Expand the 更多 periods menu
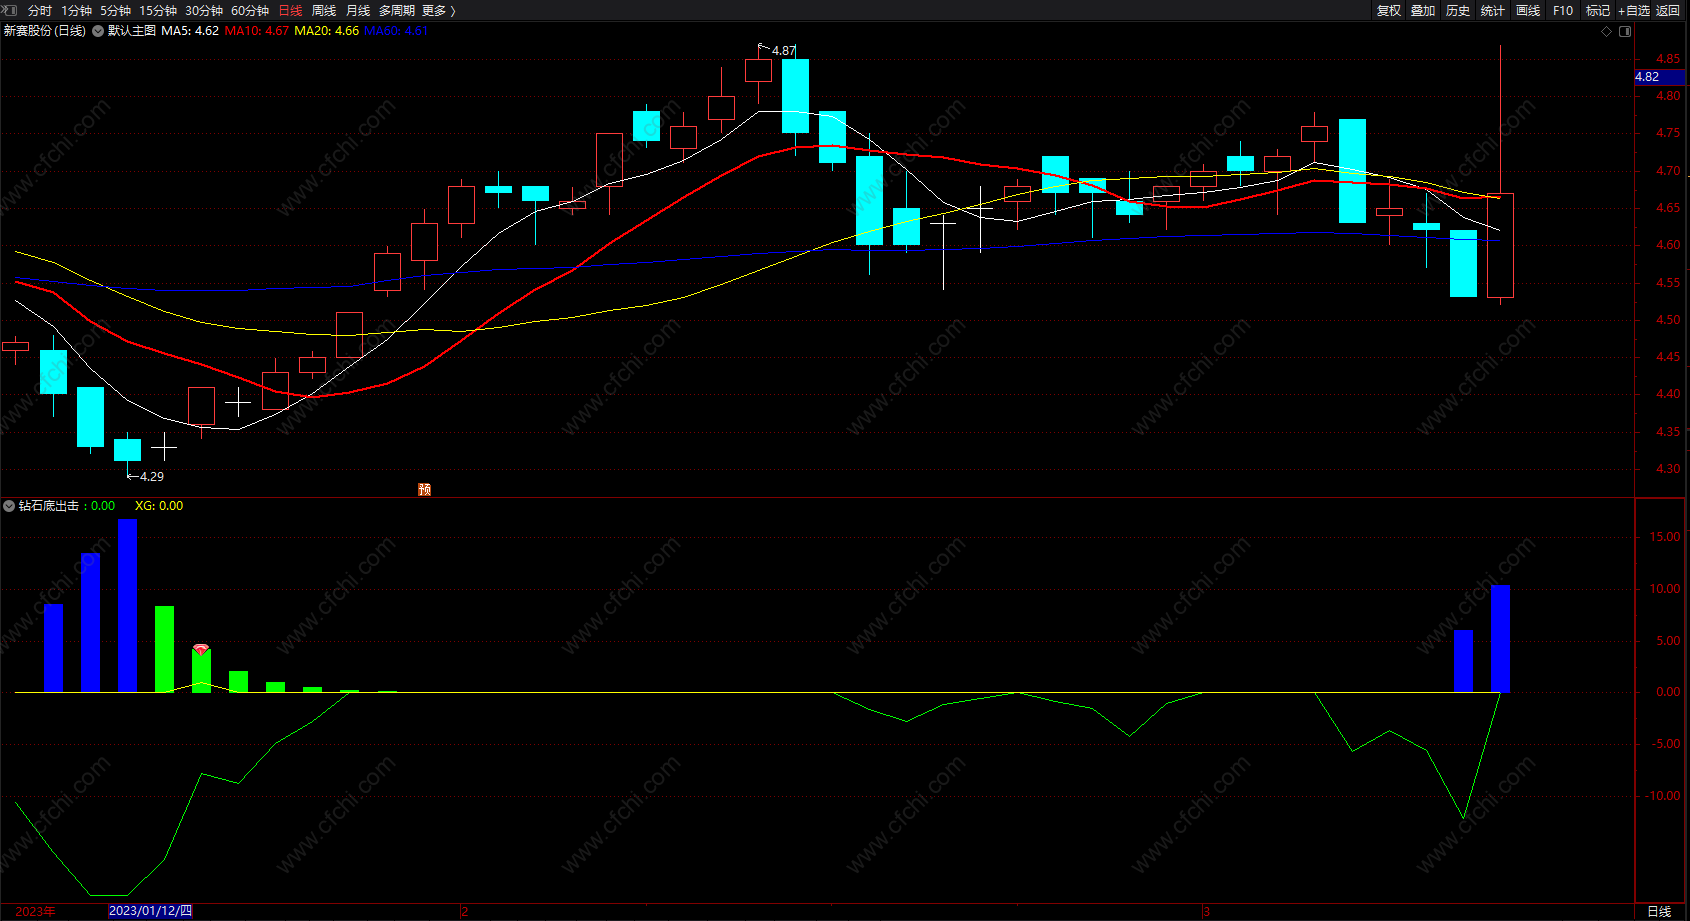 click(x=439, y=11)
